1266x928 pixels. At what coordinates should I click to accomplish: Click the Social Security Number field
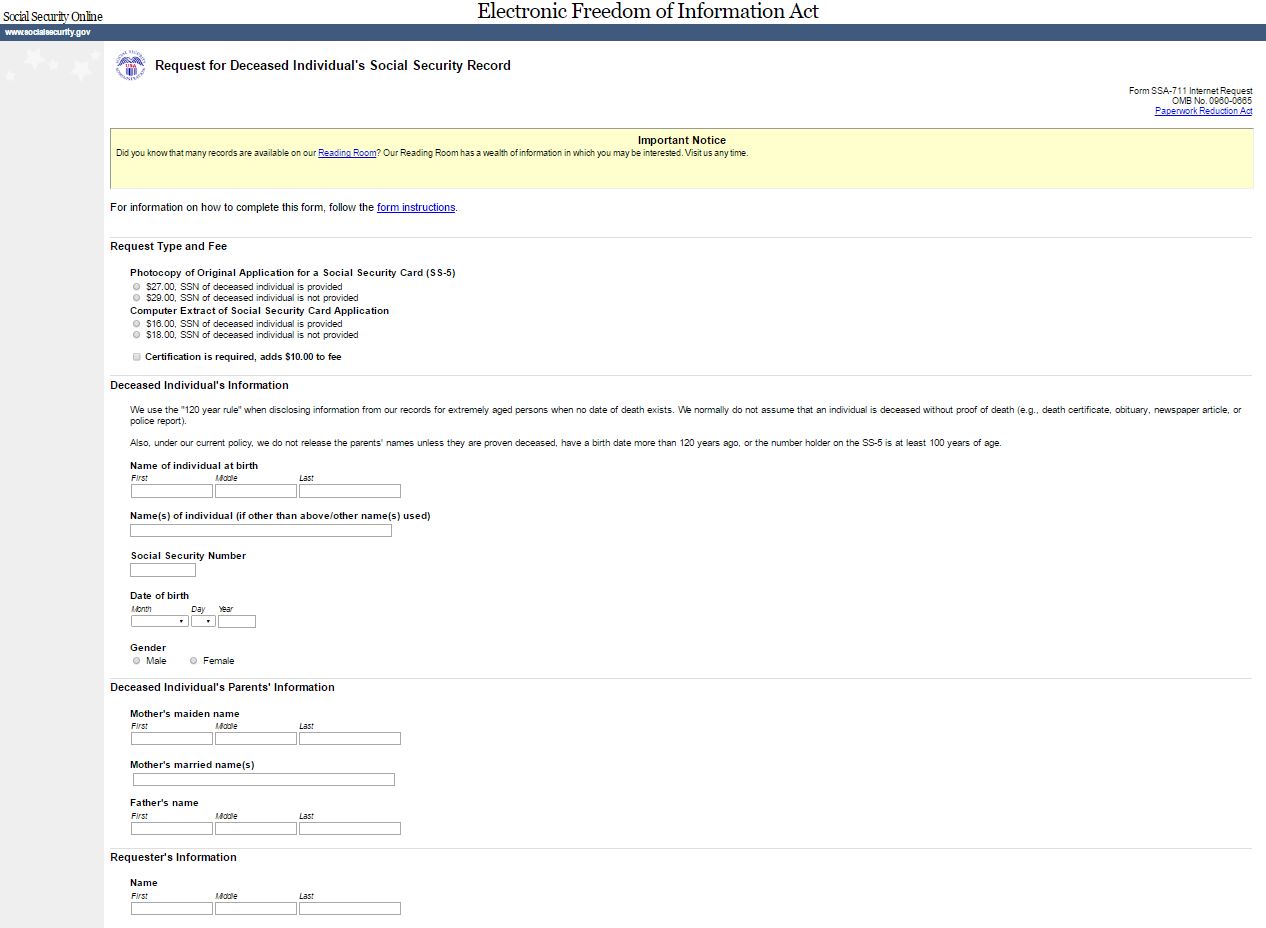pos(163,570)
